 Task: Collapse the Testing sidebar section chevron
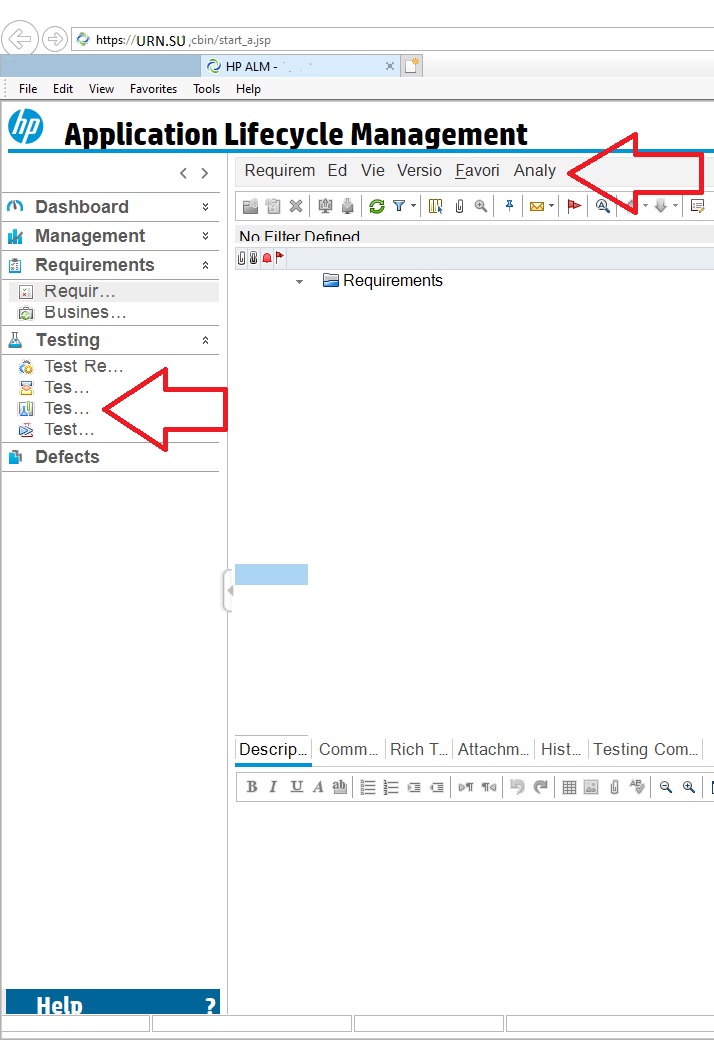tap(206, 340)
